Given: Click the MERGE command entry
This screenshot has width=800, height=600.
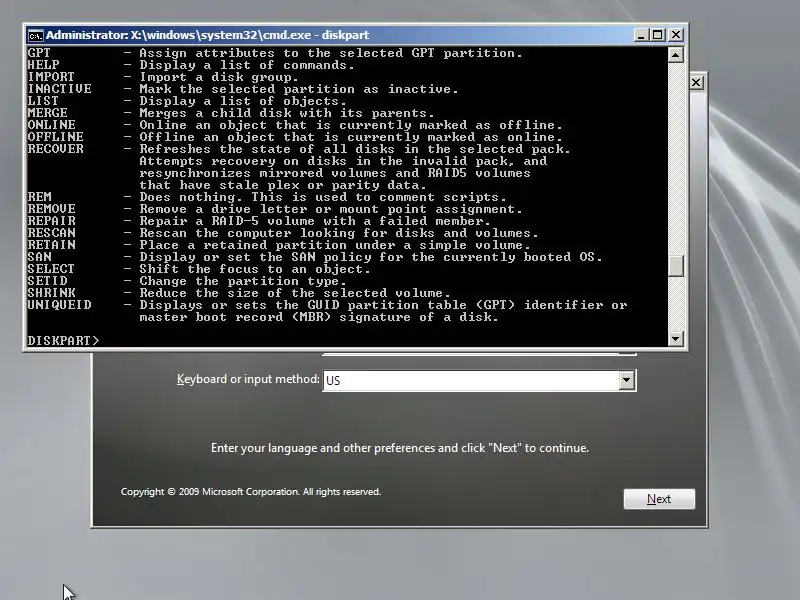Looking at the screenshot, I should [47, 113].
